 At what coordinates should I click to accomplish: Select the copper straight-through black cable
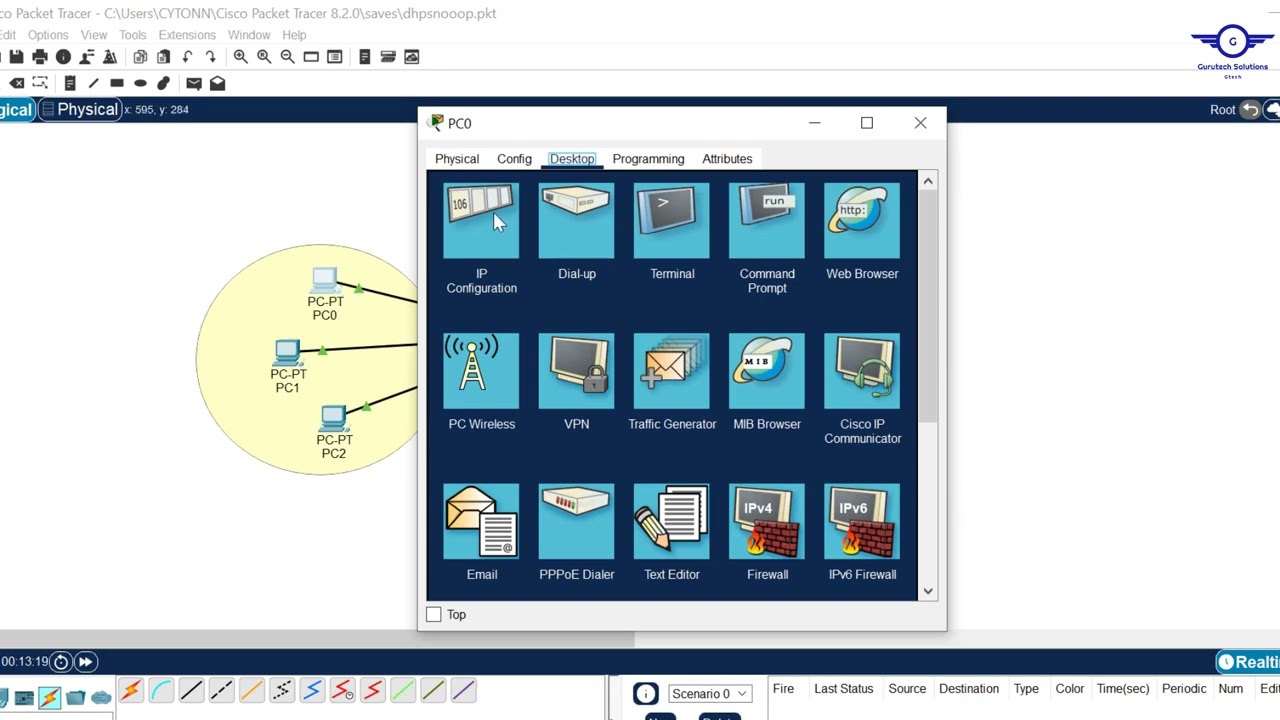pyautogui.click(x=191, y=691)
